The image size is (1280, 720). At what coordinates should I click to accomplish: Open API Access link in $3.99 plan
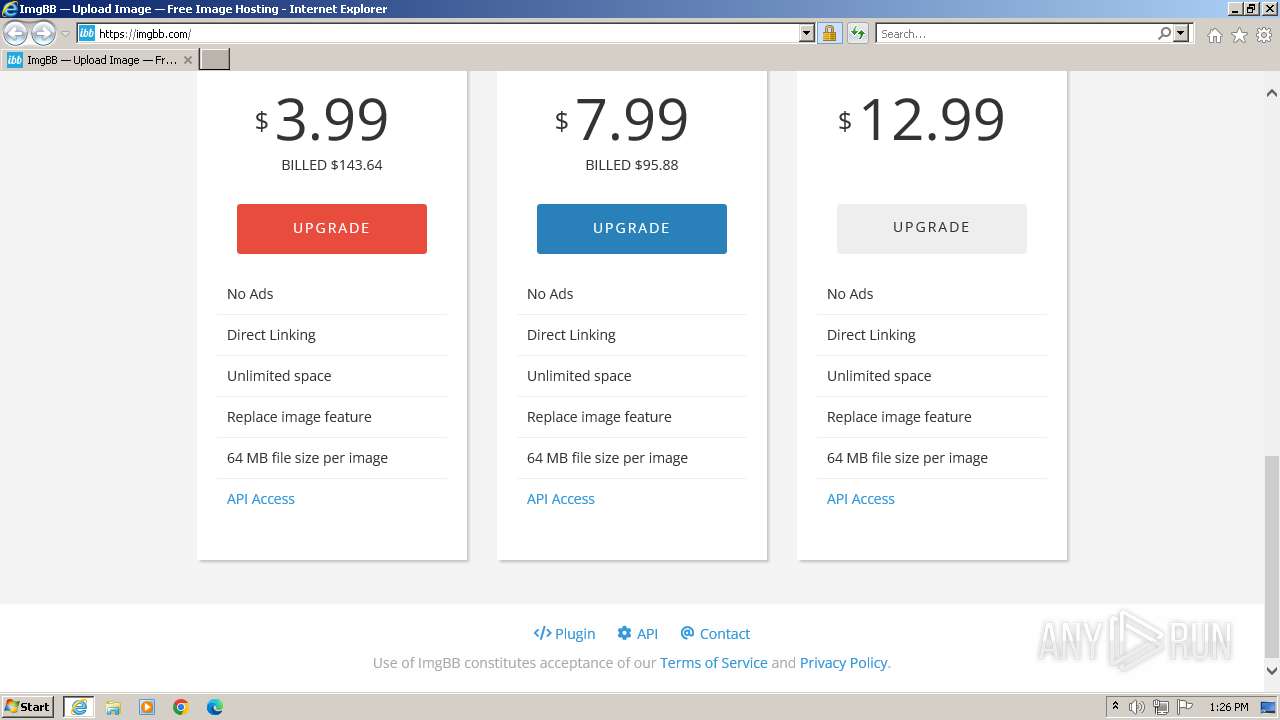(261, 499)
